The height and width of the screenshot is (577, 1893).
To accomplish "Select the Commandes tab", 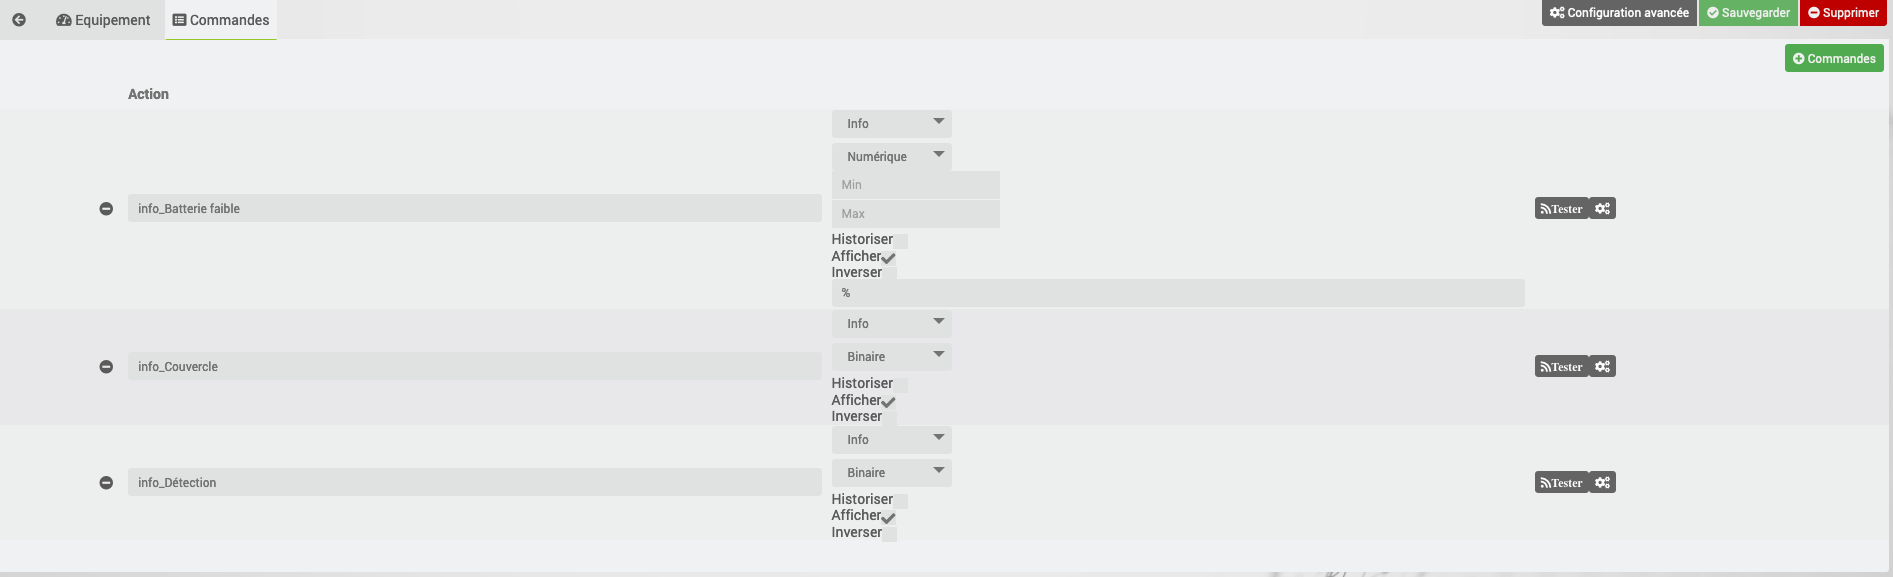I will pyautogui.click(x=221, y=20).
